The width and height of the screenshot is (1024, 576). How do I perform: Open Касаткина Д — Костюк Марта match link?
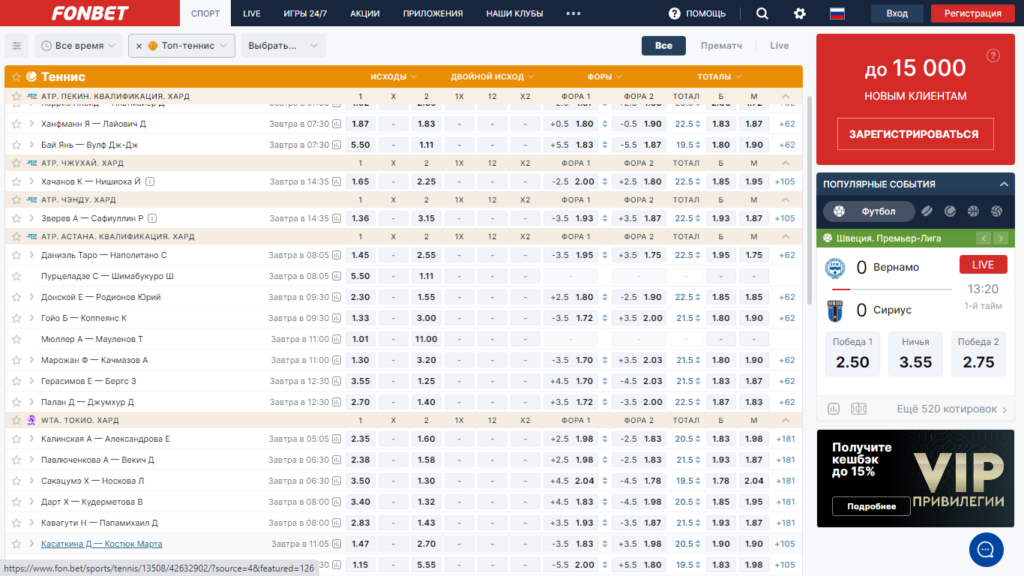click(x=102, y=544)
